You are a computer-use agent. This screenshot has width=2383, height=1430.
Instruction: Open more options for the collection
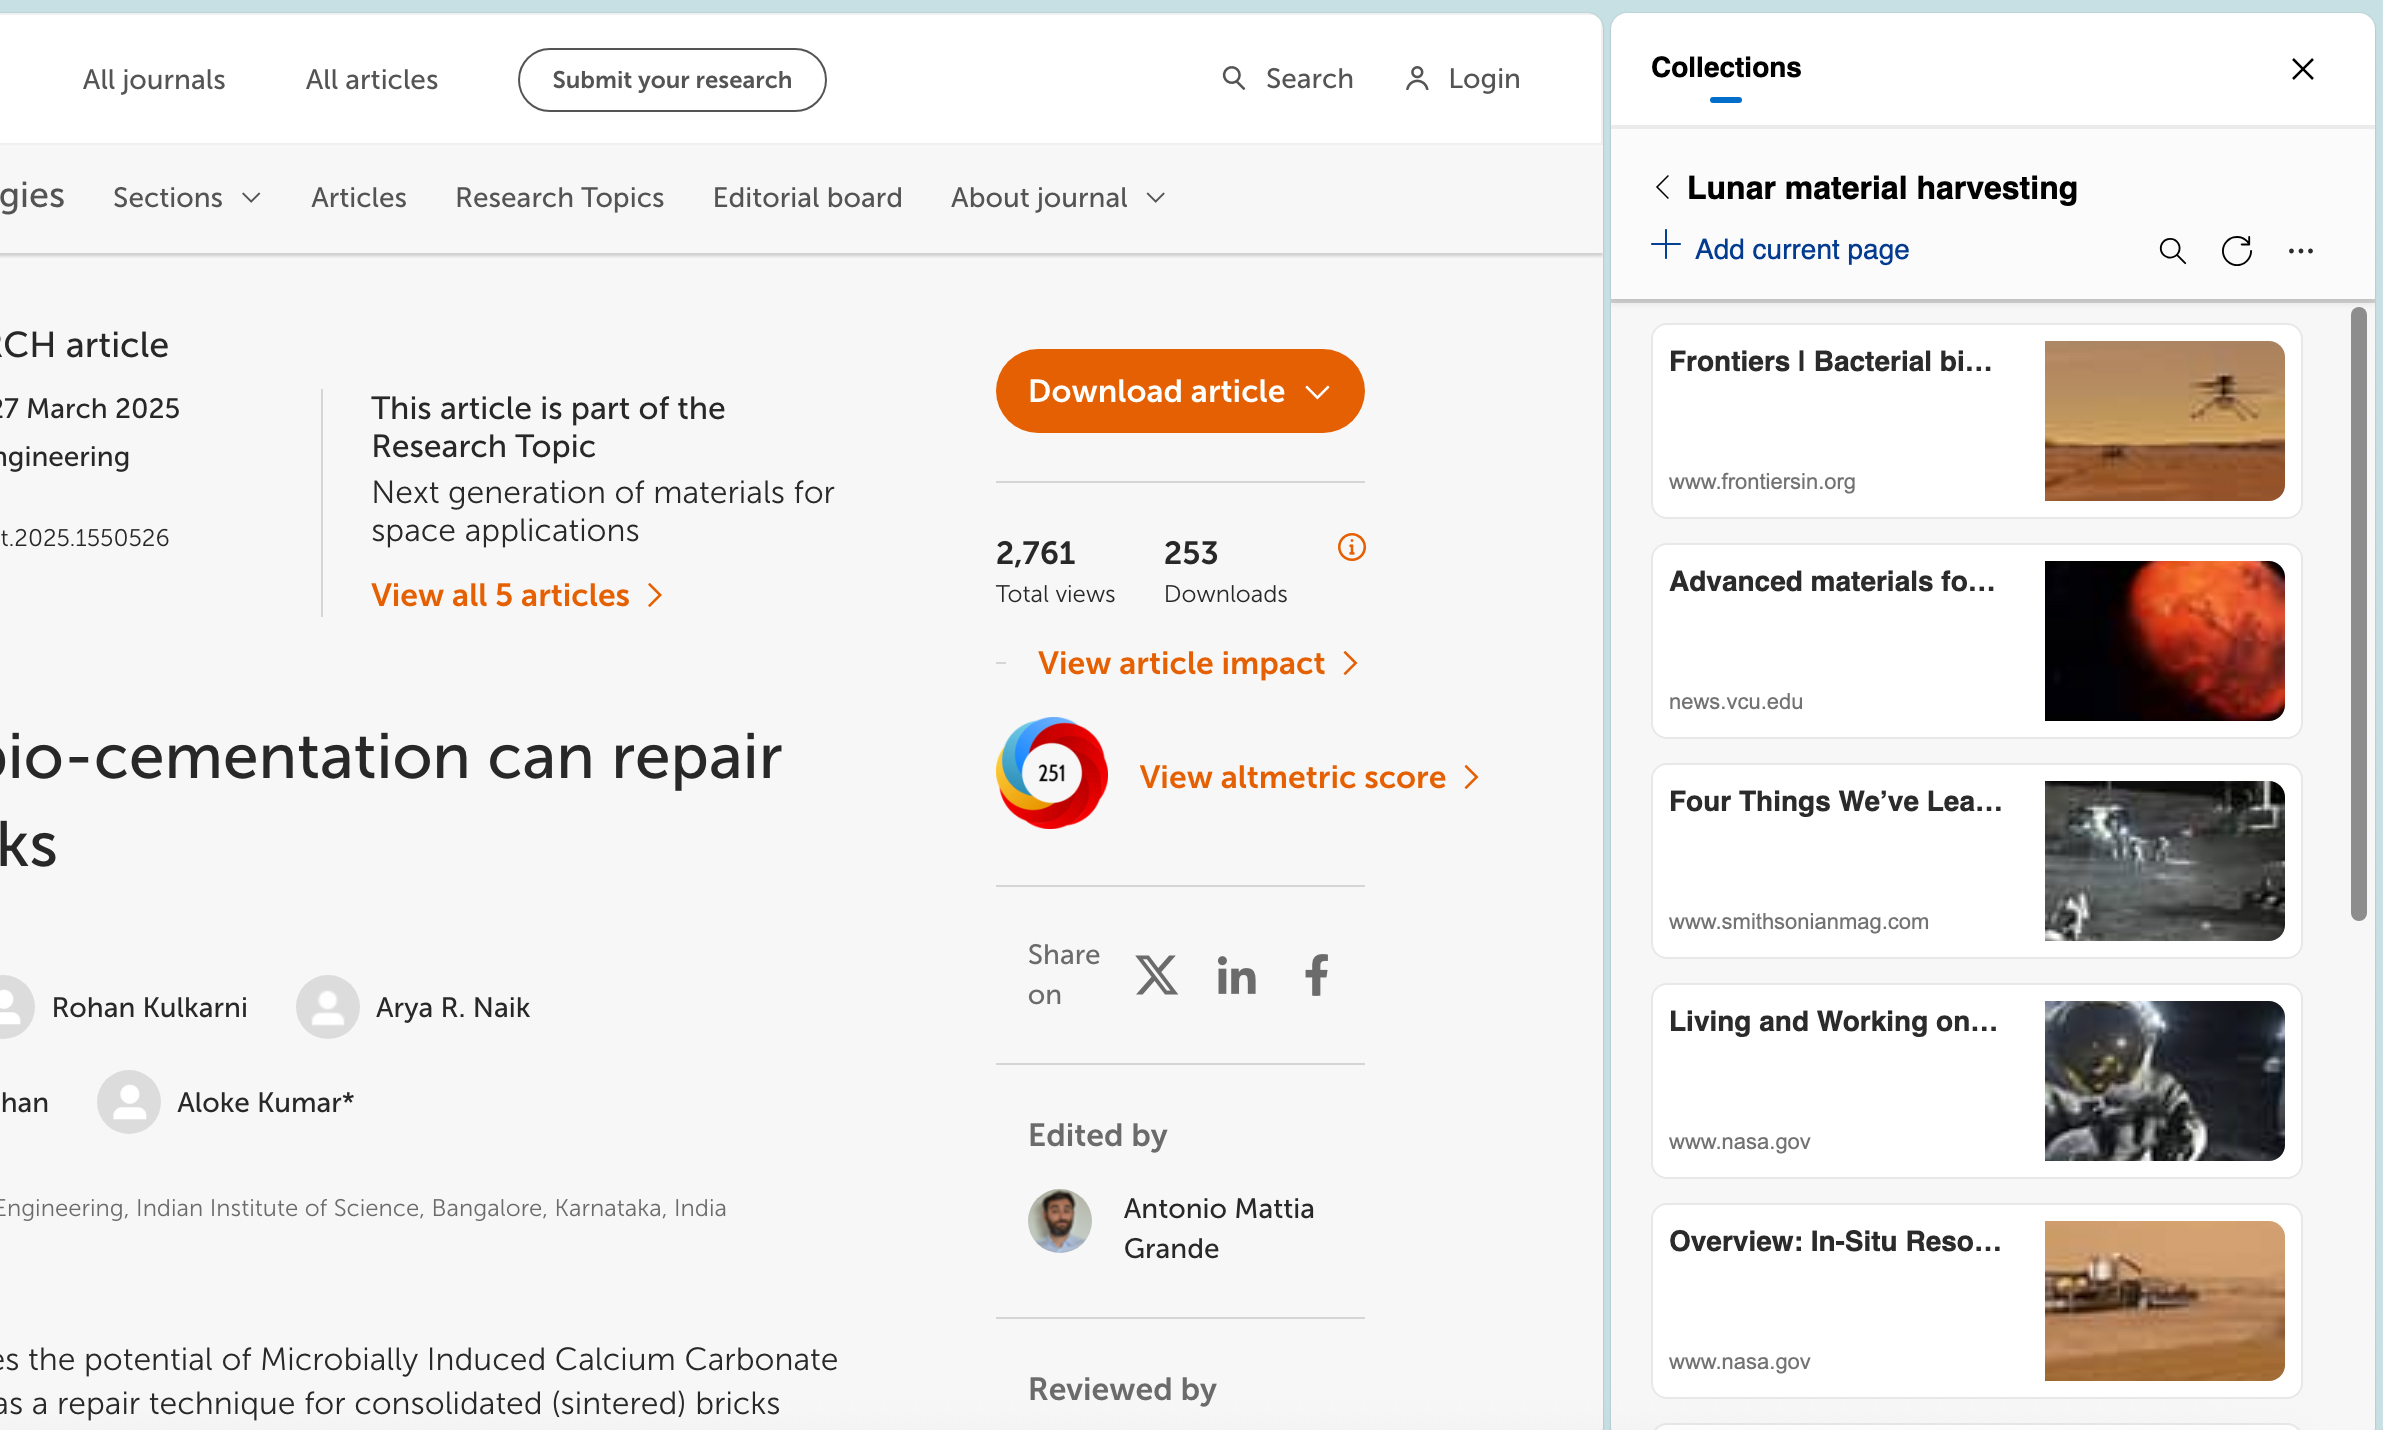coord(2301,251)
